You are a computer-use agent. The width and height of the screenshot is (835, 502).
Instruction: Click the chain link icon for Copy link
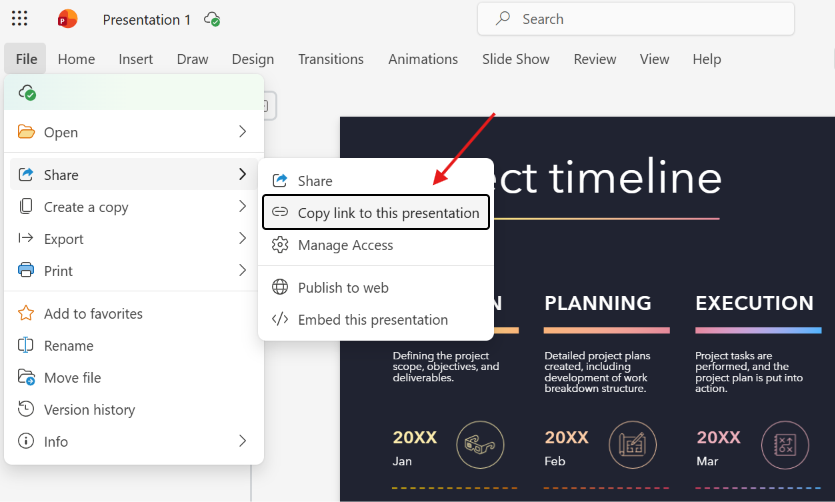pos(280,212)
